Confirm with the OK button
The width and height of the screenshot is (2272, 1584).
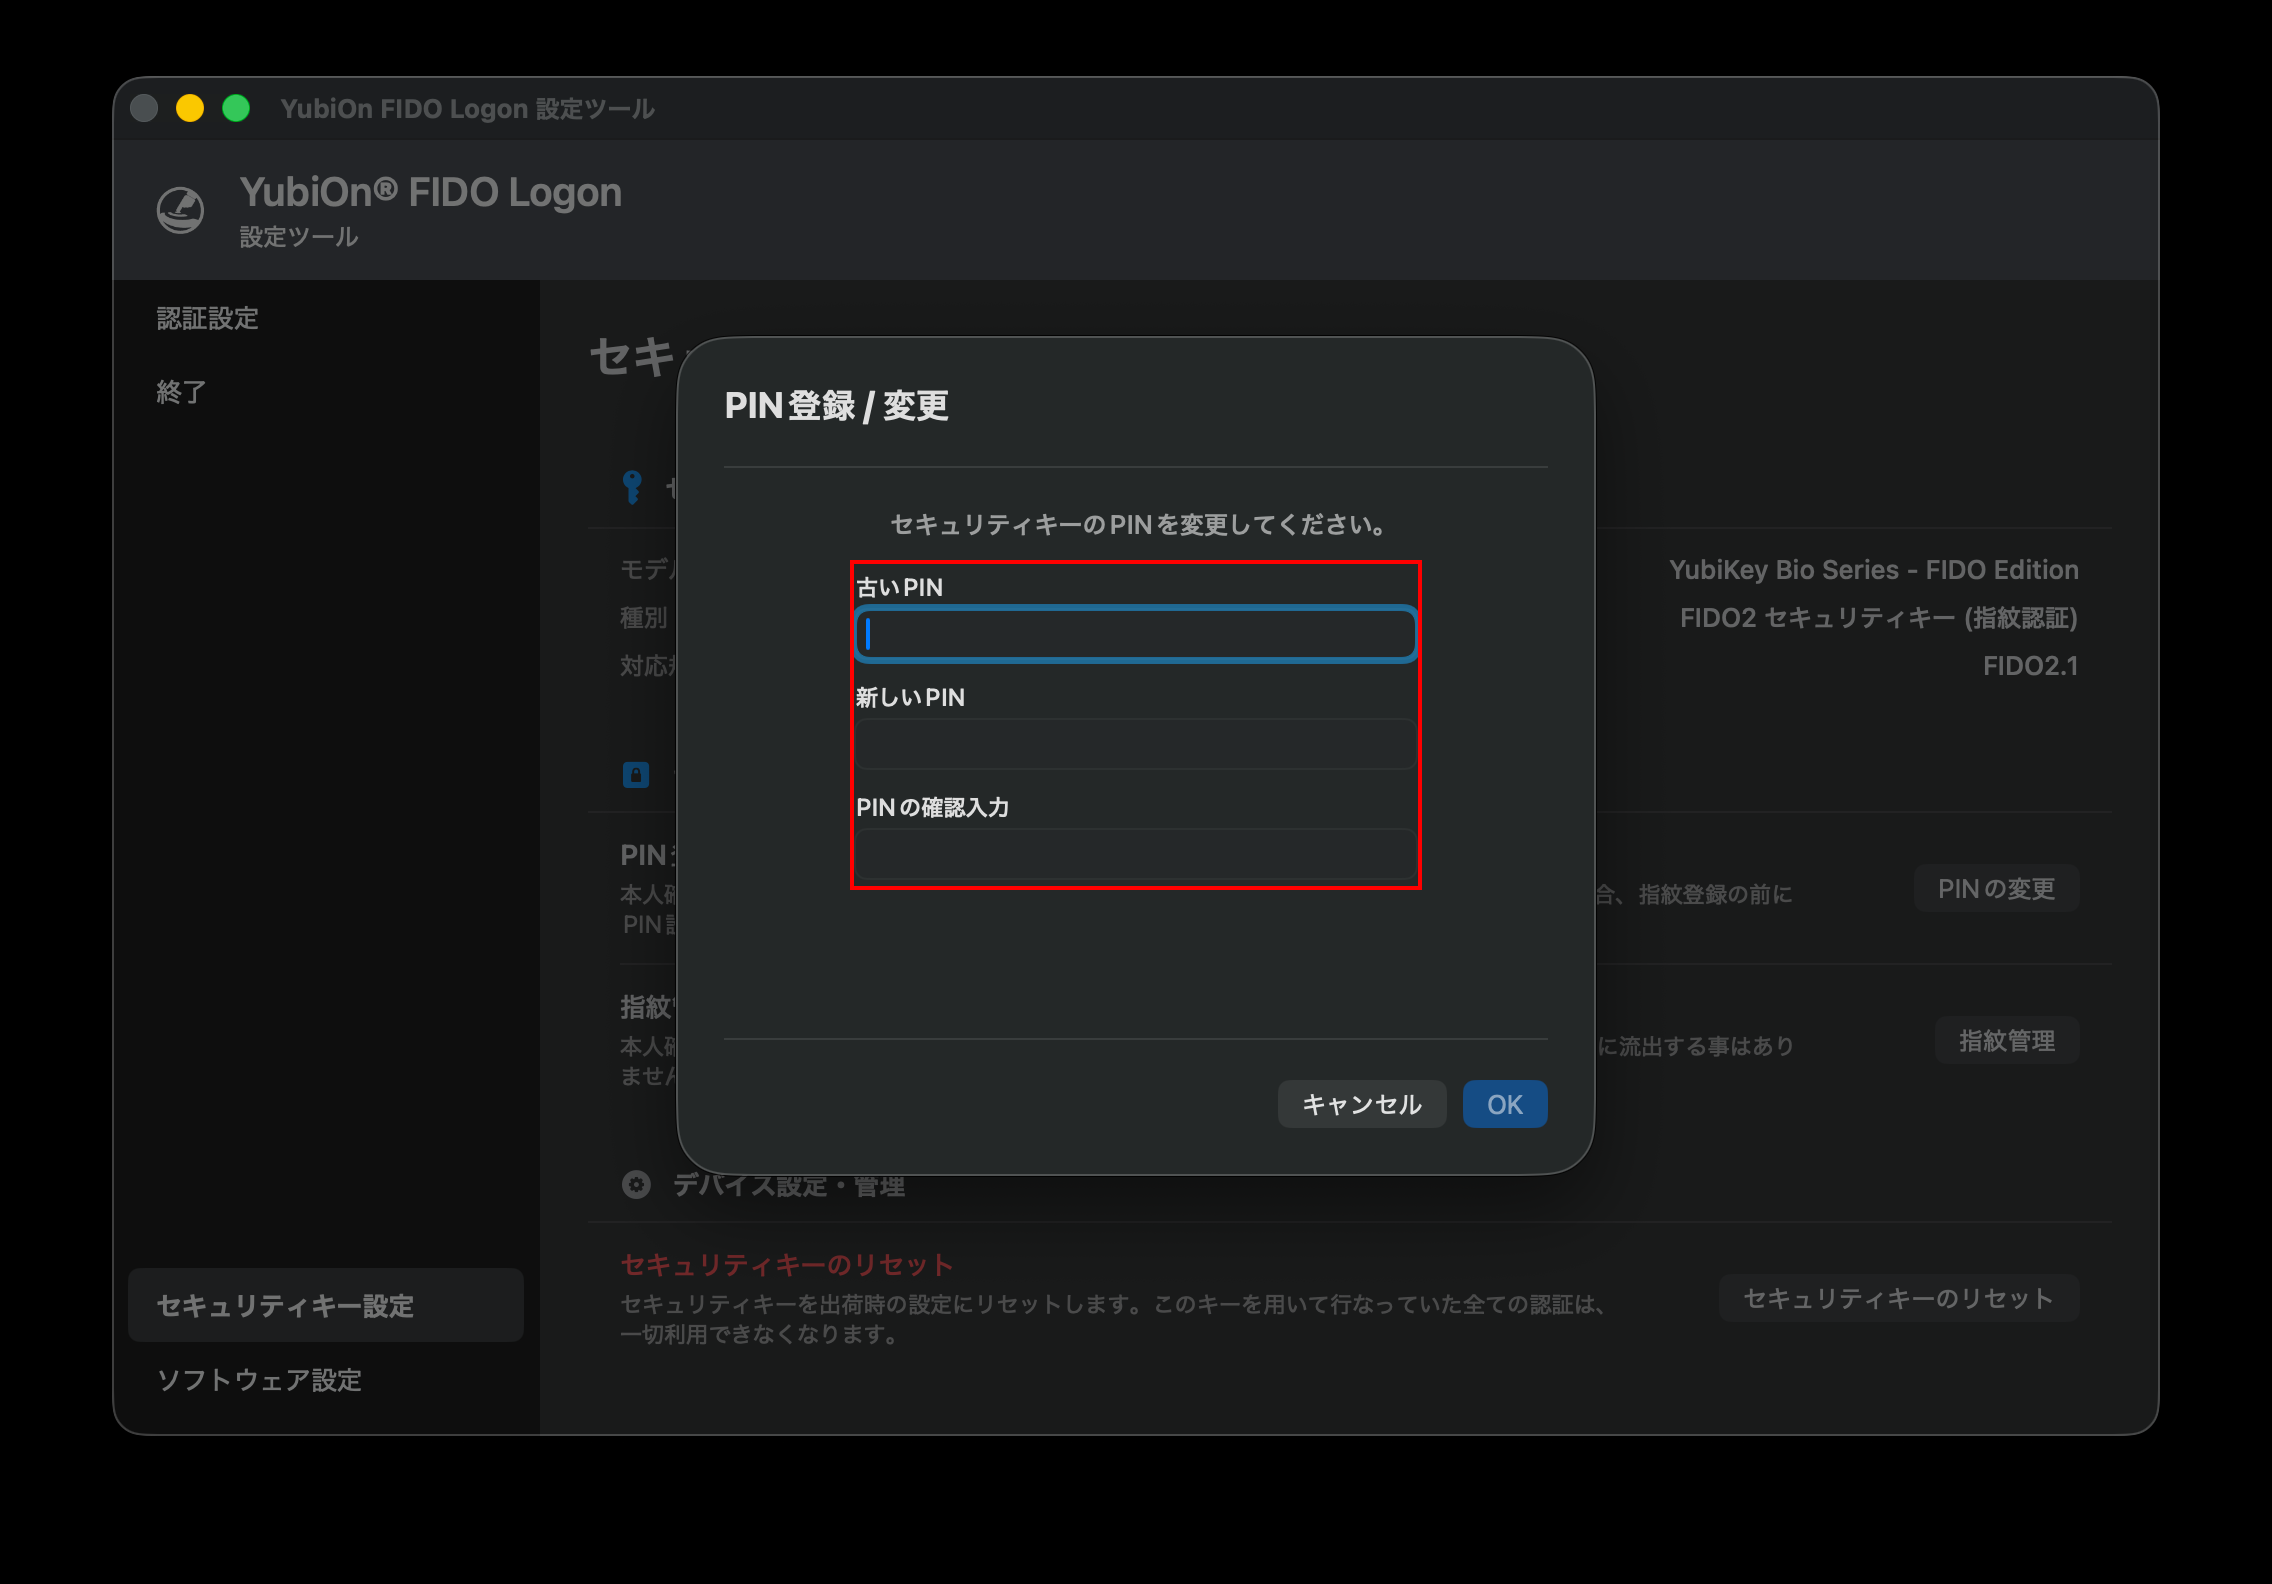(x=1505, y=1104)
